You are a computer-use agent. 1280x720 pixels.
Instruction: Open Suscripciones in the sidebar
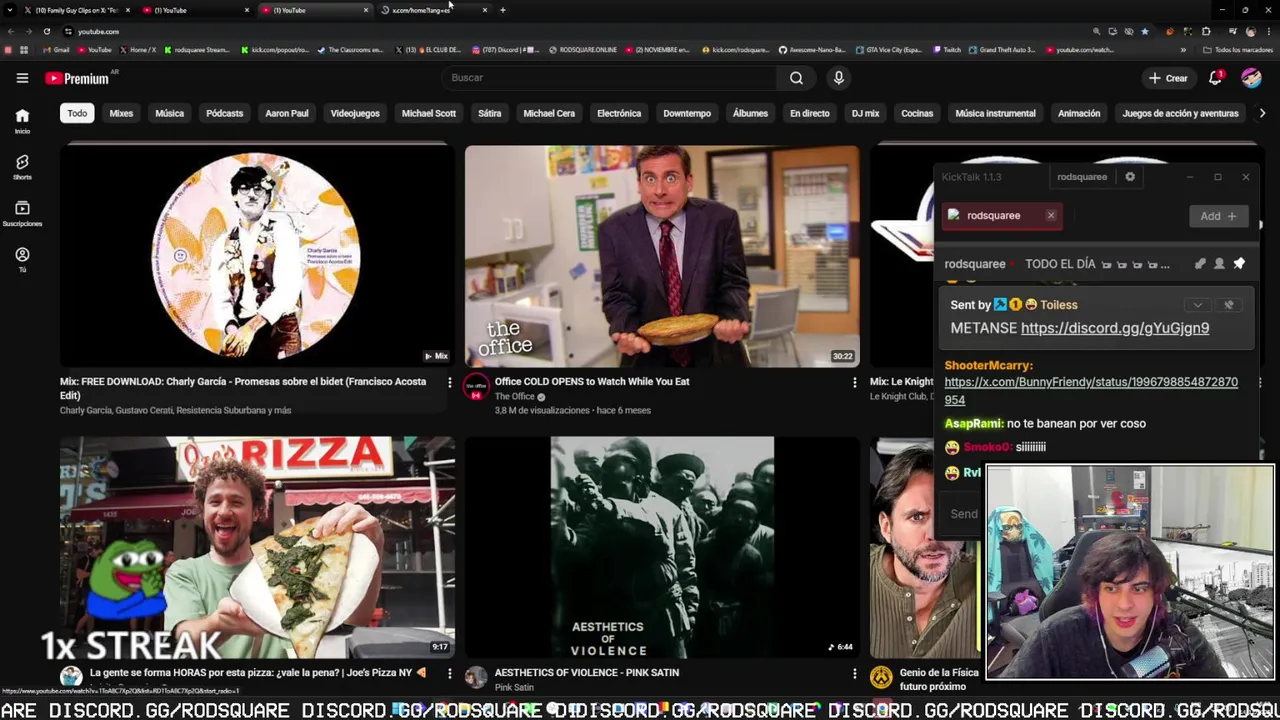tap(22, 213)
